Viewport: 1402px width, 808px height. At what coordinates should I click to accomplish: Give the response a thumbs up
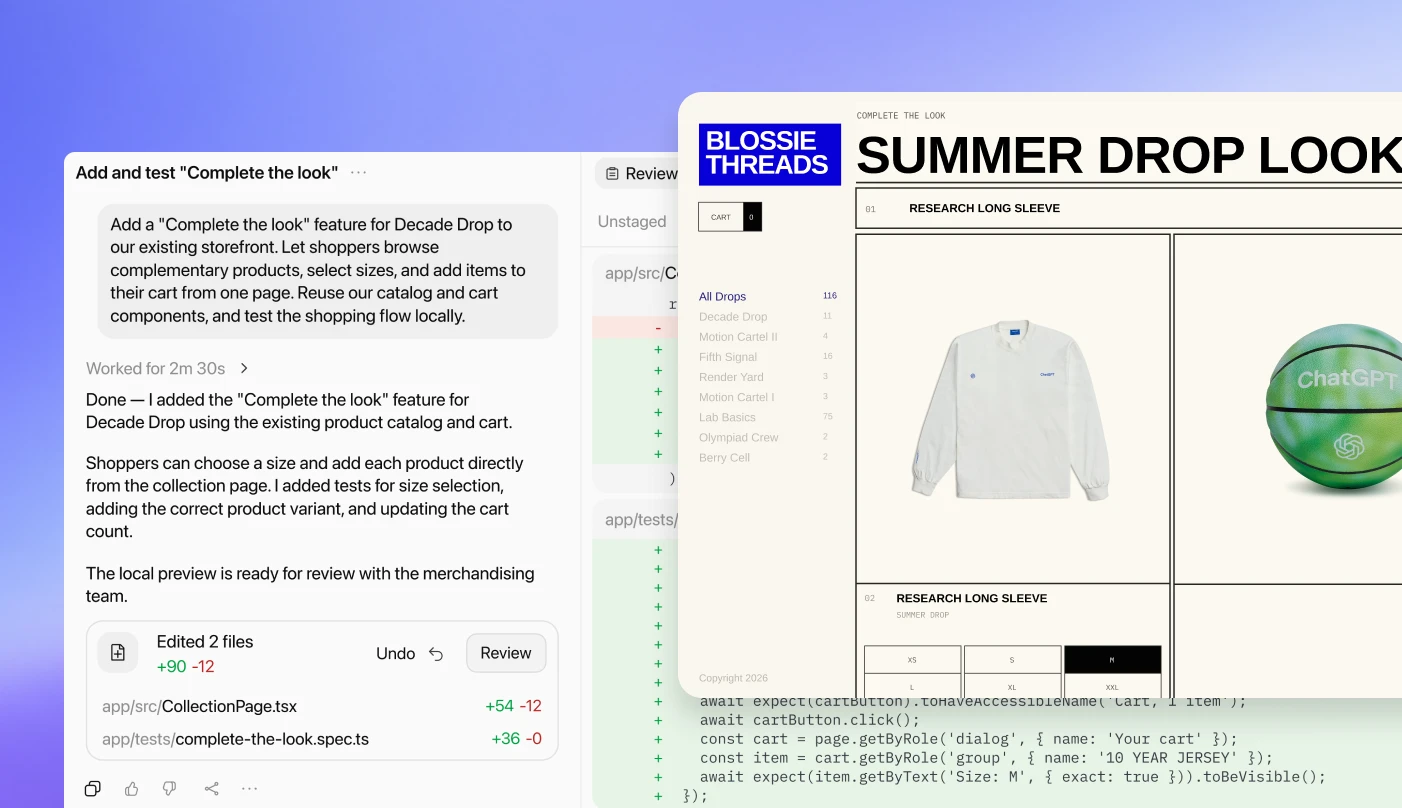pyautogui.click(x=132, y=789)
